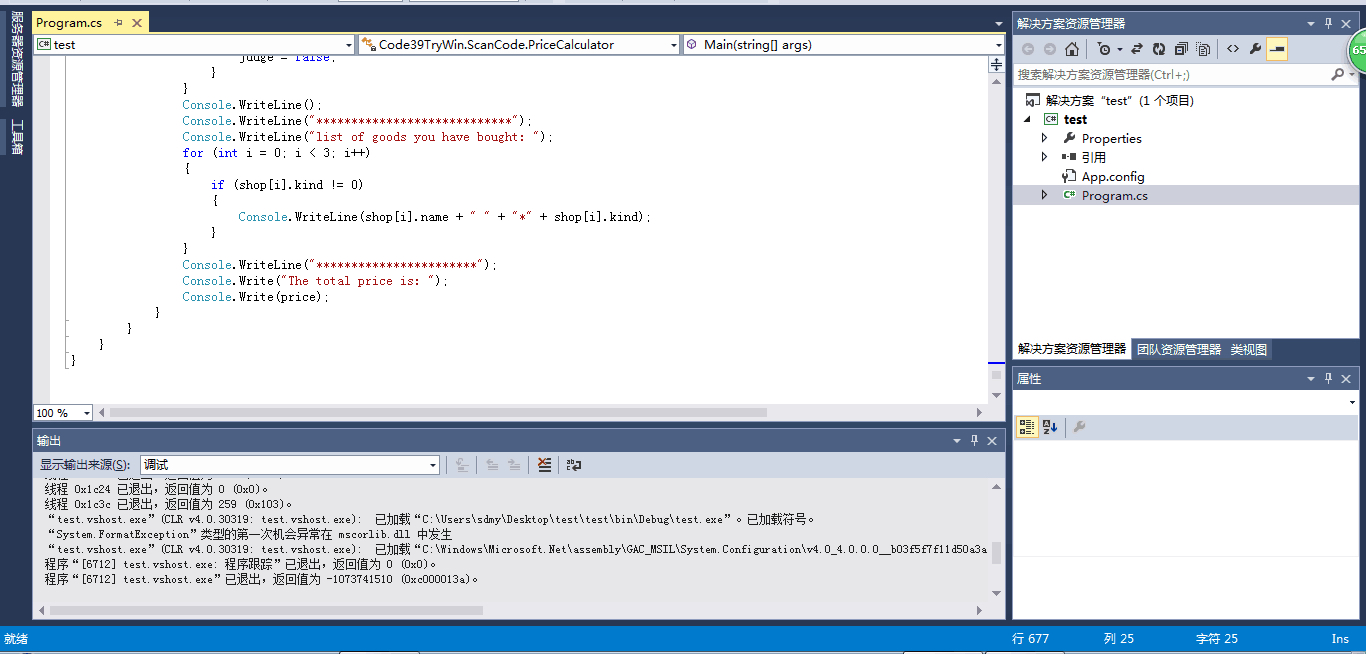
Task: Switch to 类视图 tab
Action: [1249, 349]
